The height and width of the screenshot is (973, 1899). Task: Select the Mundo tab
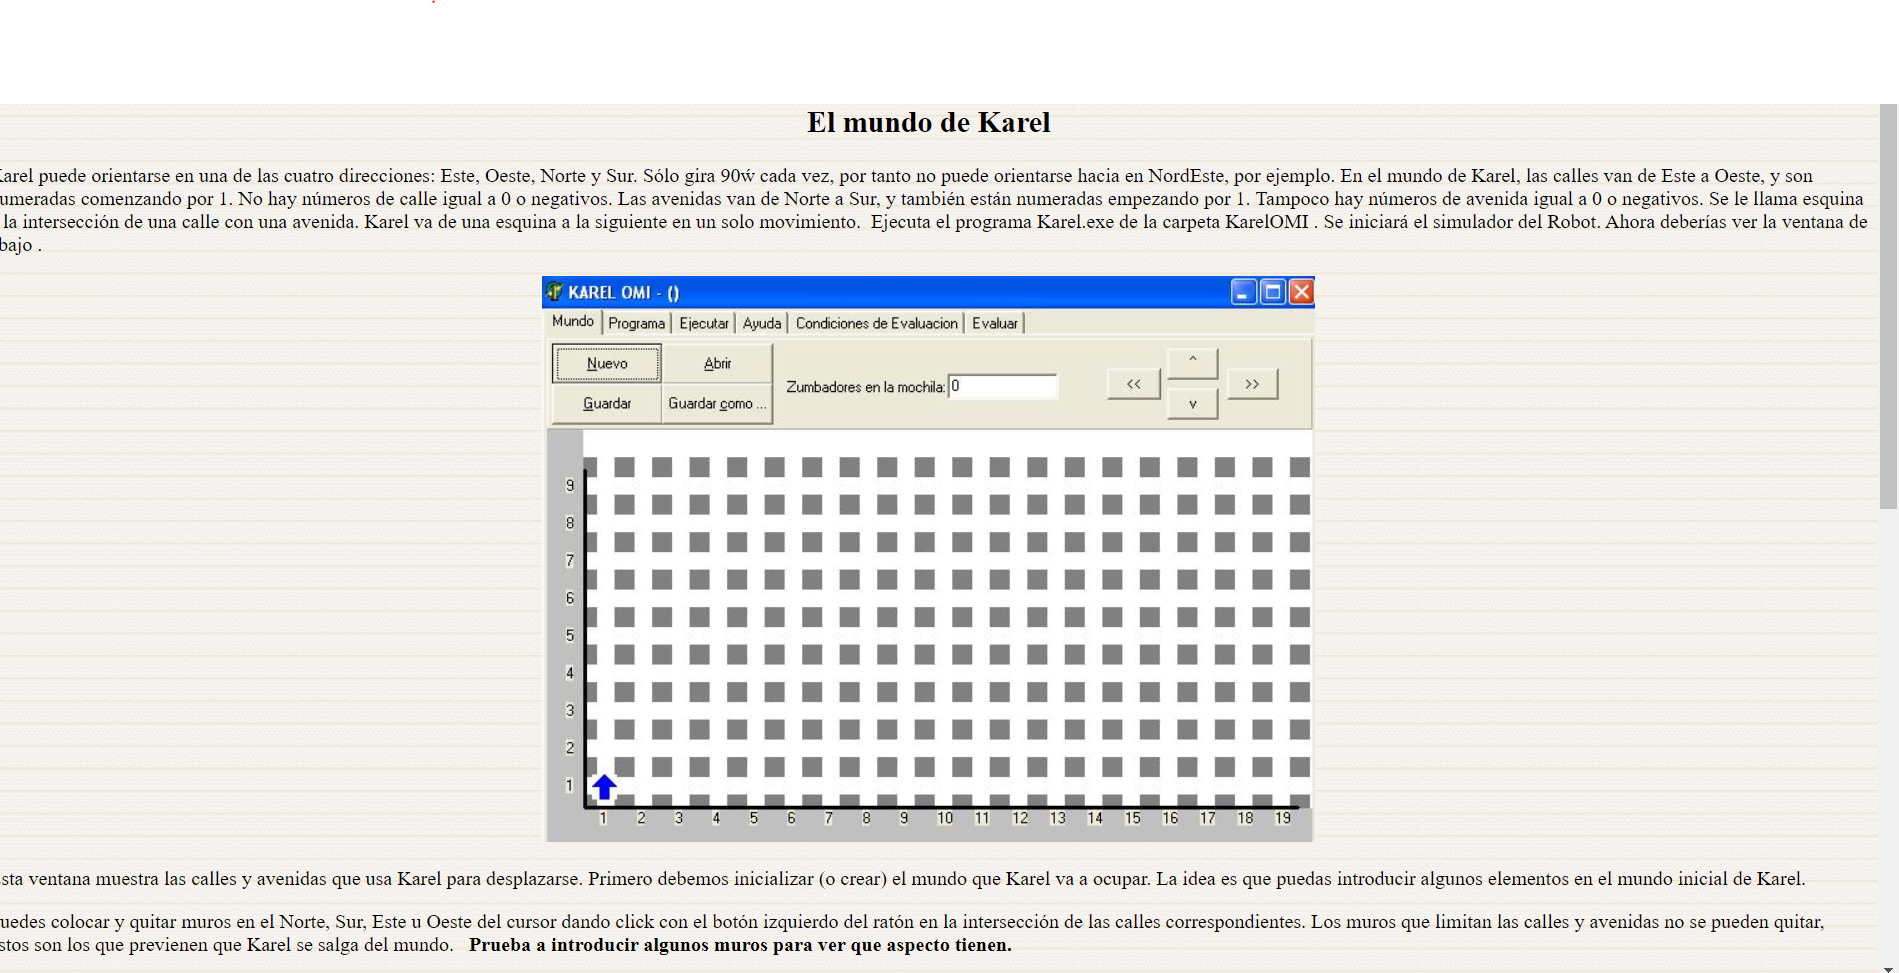(x=573, y=322)
